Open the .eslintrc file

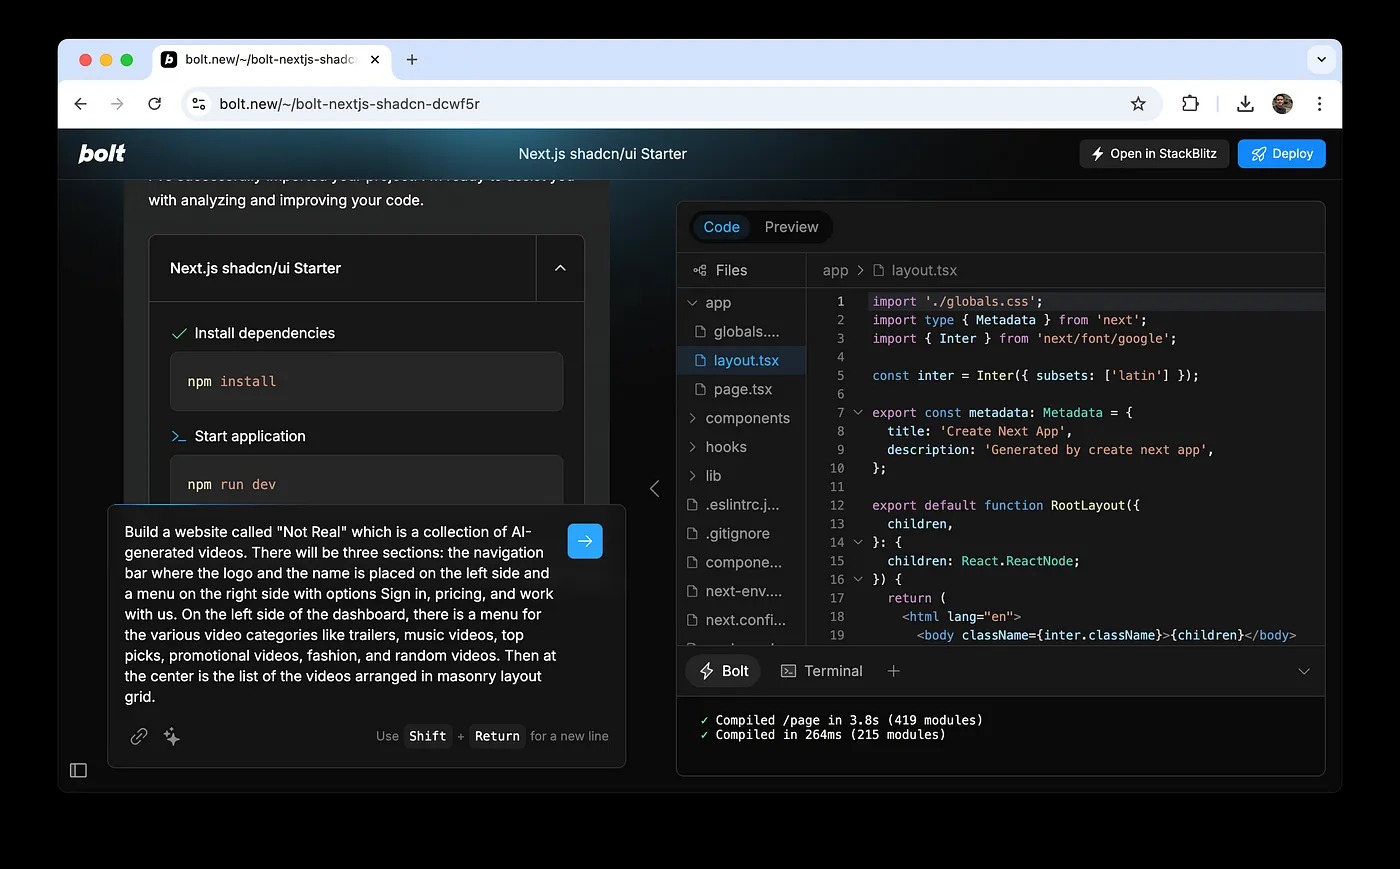pyautogui.click(x=742, y=505)
